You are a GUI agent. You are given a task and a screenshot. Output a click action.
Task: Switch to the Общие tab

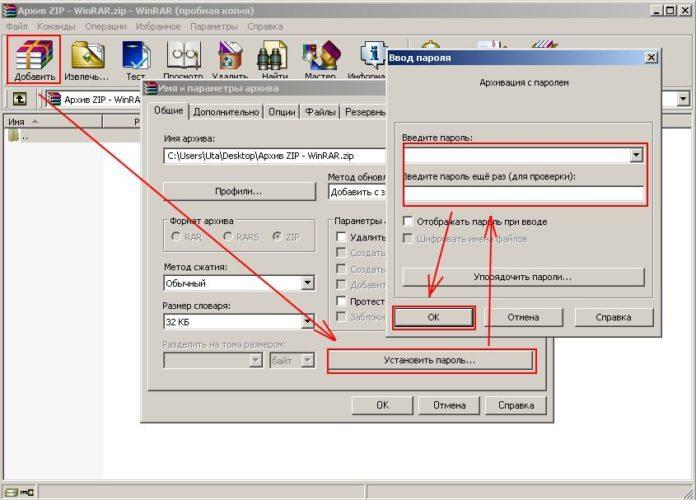(x=169, y=111)
